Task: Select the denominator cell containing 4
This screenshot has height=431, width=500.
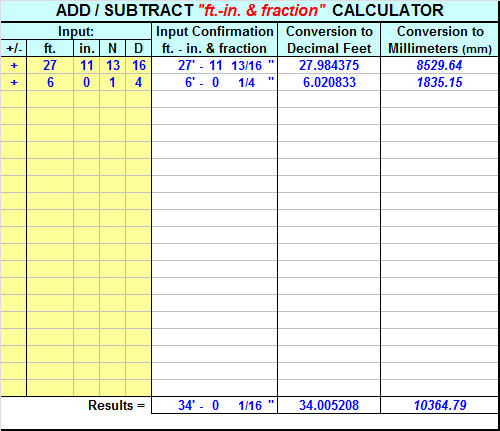Action: click(x=139, y=82)
